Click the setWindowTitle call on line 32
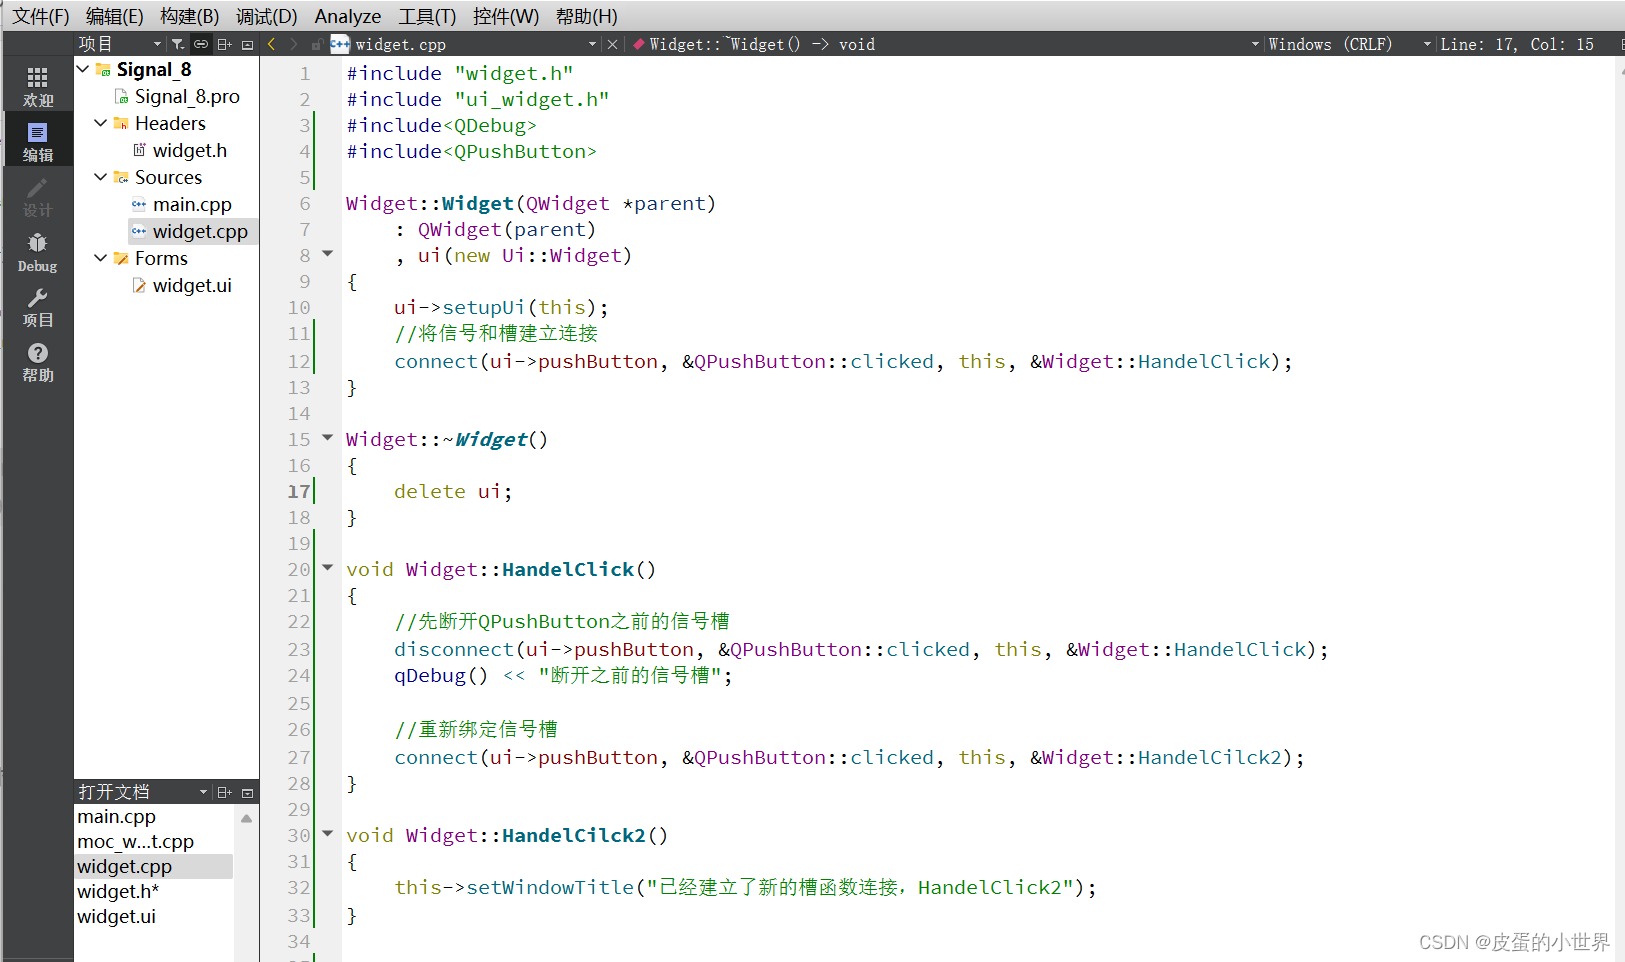 550,887
